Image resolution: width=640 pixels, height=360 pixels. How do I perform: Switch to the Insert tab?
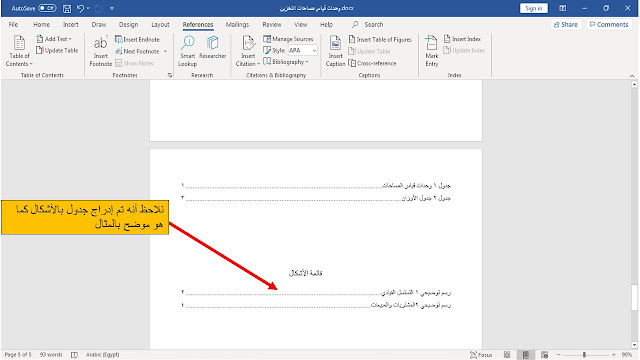[x=71, y=24]
